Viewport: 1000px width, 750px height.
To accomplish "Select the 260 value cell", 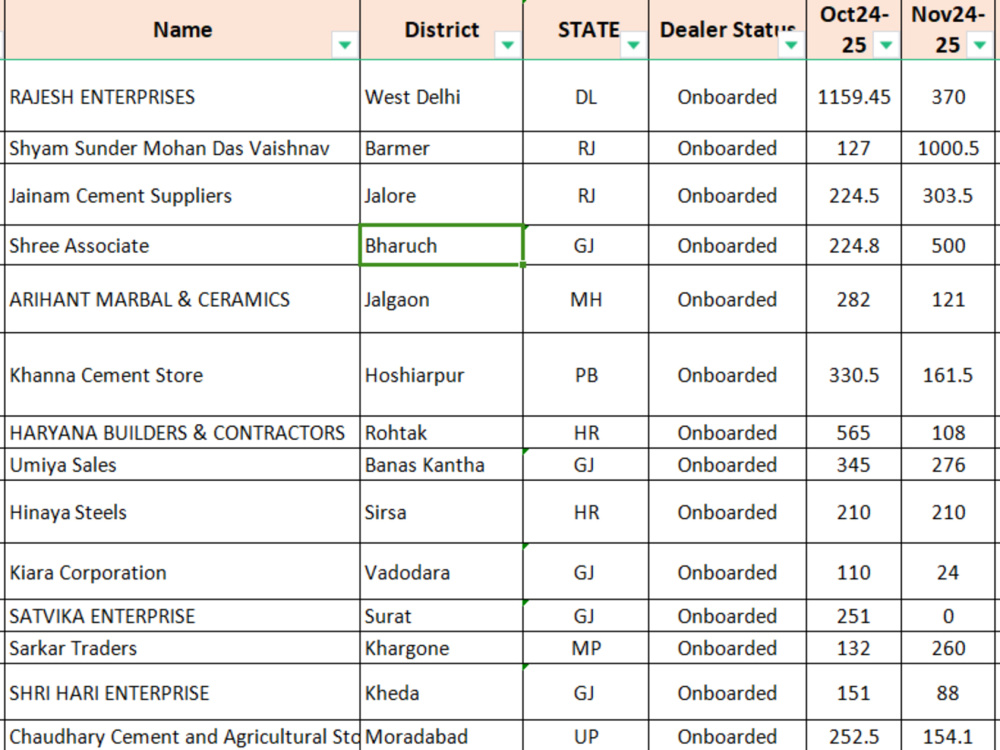I will pos(948,647).
